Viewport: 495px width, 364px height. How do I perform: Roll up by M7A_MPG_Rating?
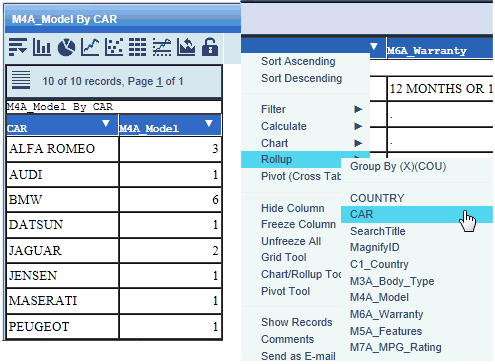click(x=396, y=348)
